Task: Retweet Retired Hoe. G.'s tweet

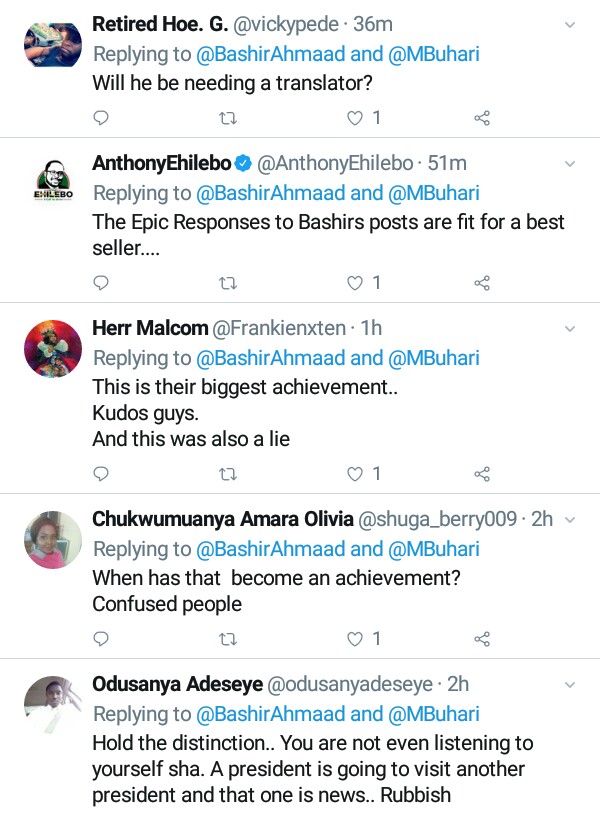Action: click(226, 118)
